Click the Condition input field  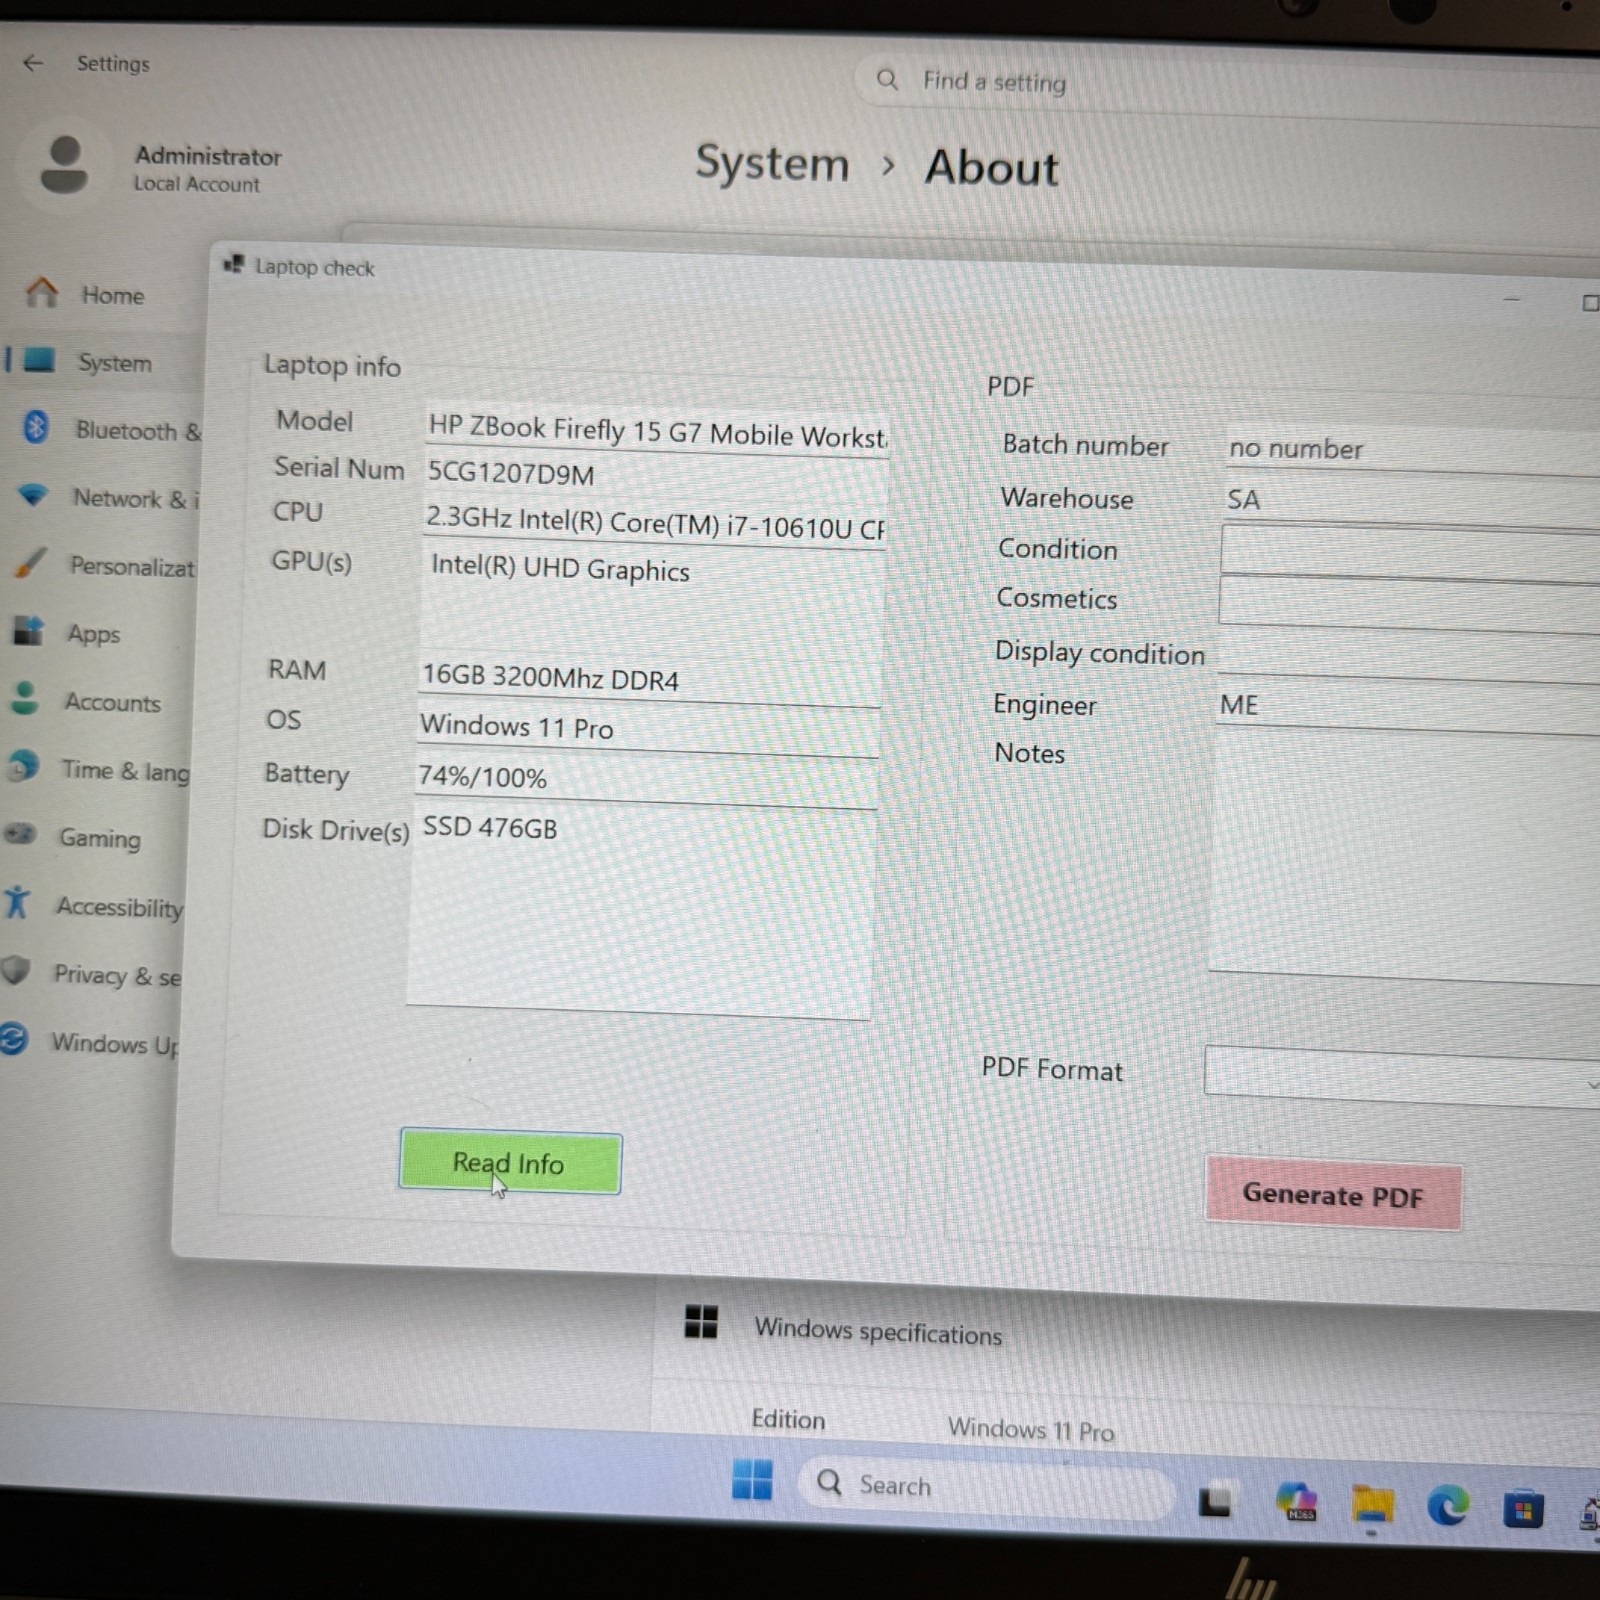[1410, 552]
